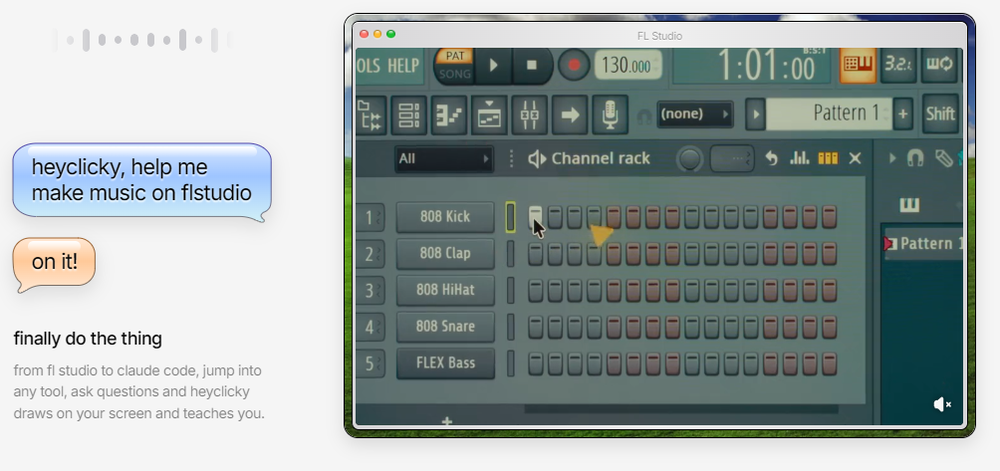This screenshot has height=471, width=1000.
Task: Open the channel rack list icon in the toolbar
Action: (x=408, y=115)
